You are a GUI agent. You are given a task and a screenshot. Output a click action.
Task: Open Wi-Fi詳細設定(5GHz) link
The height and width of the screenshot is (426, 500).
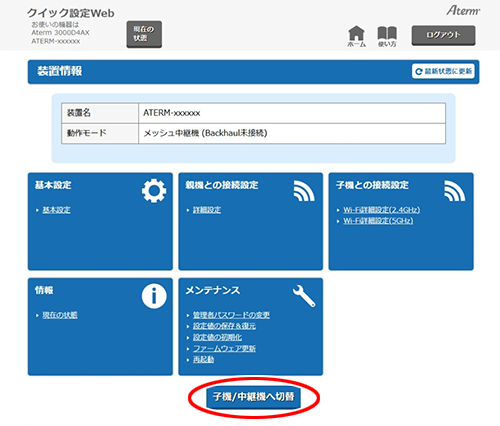(x=378, y=221)
